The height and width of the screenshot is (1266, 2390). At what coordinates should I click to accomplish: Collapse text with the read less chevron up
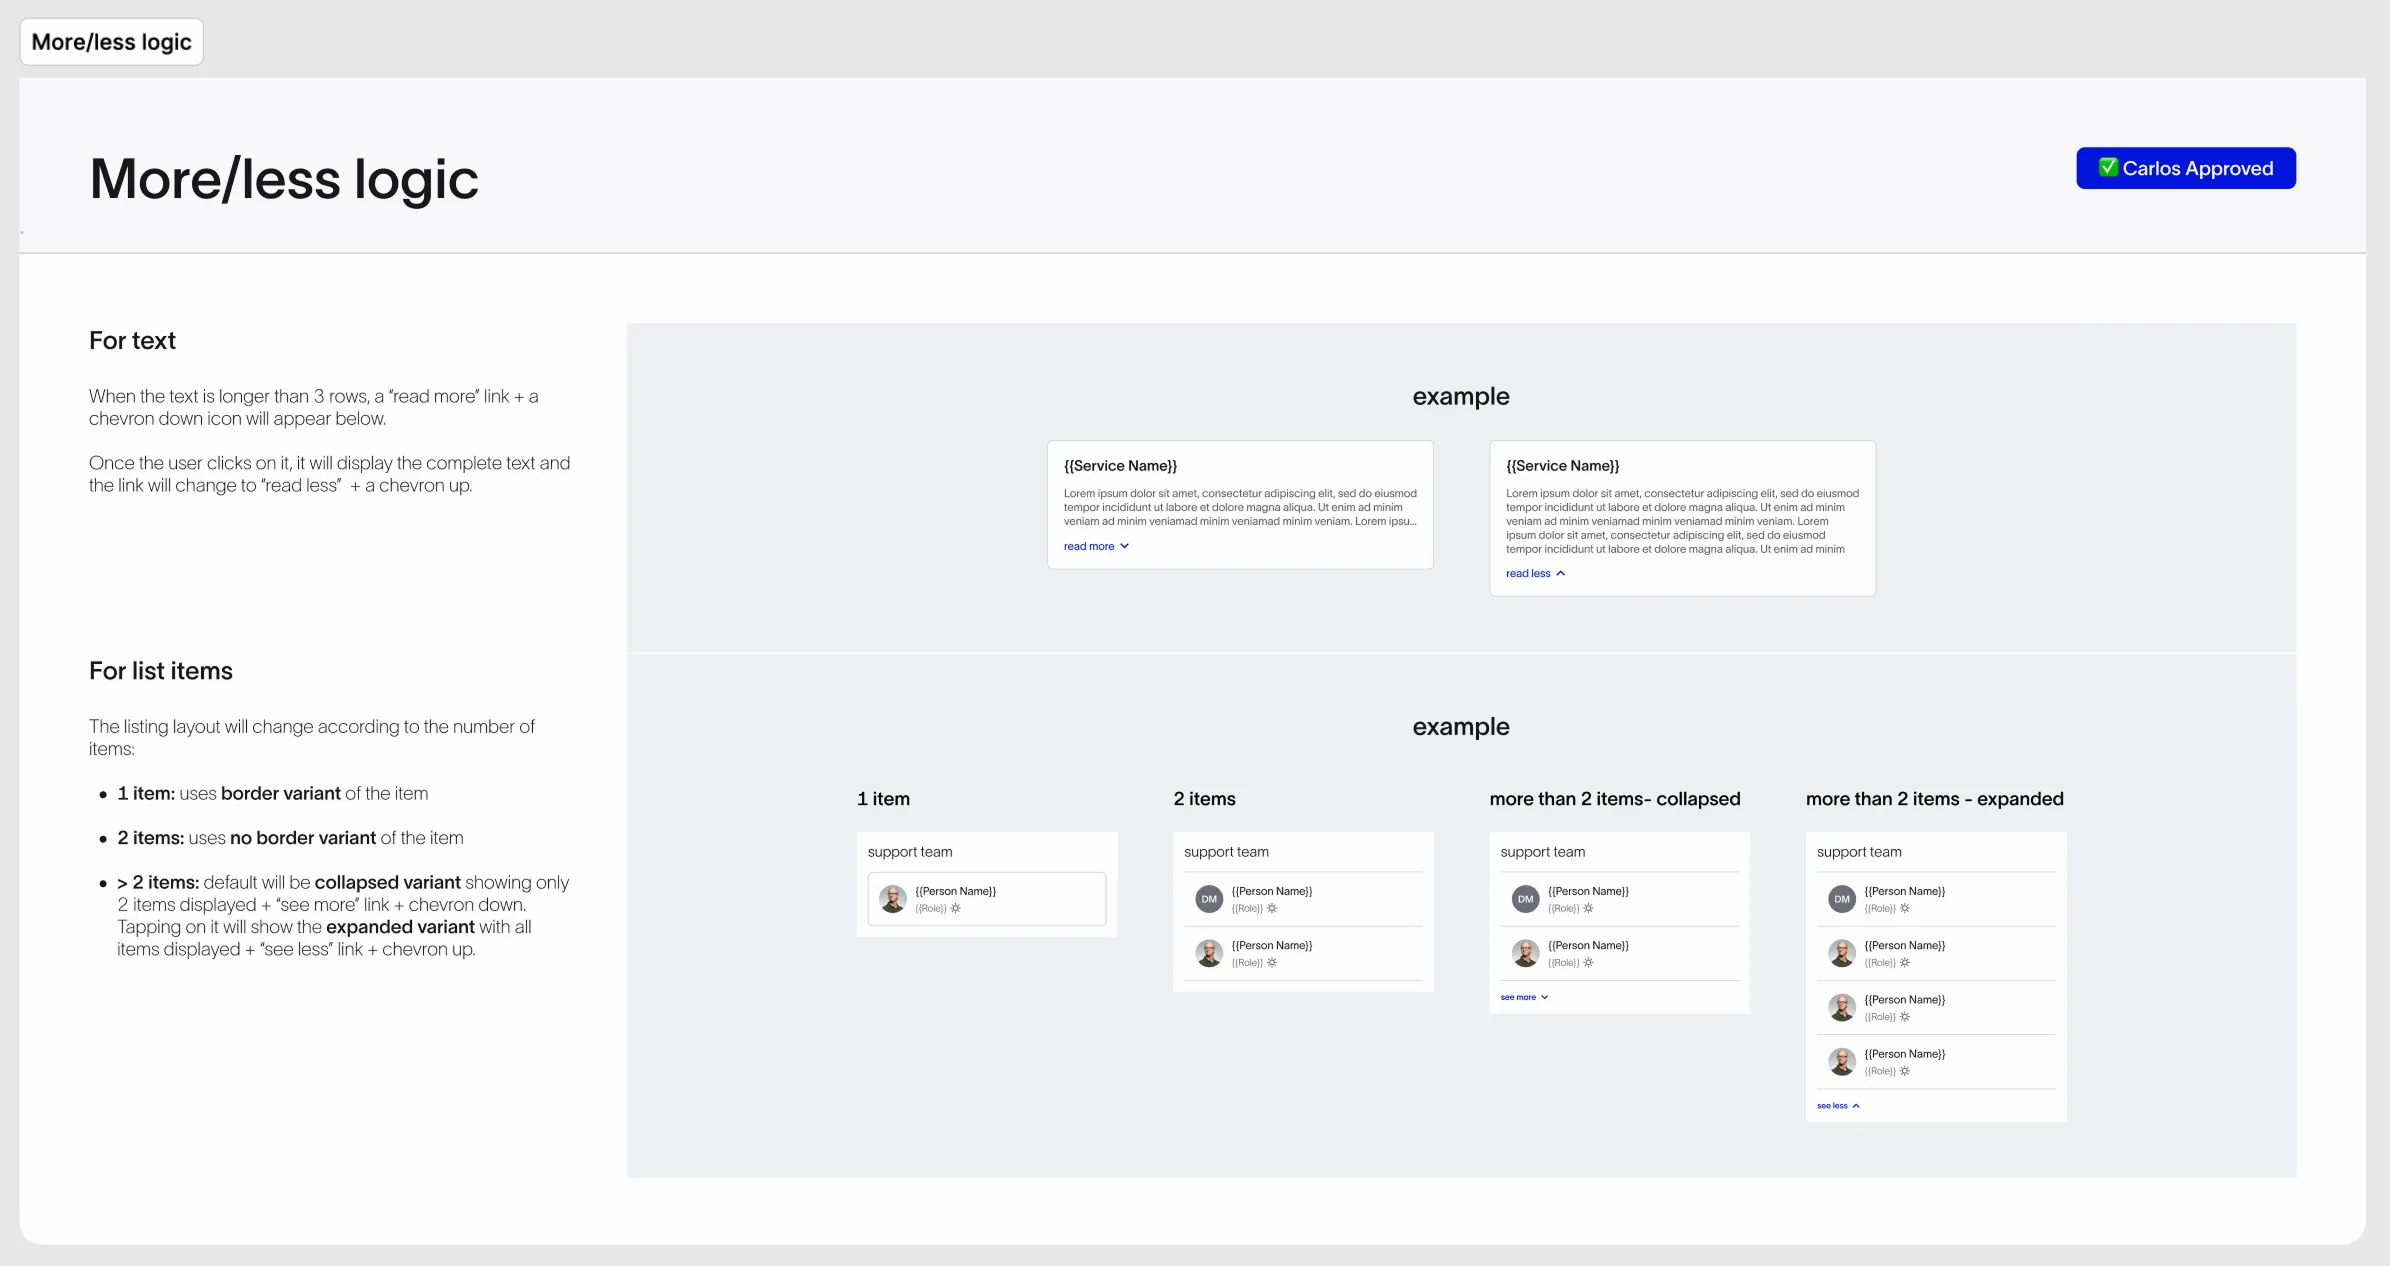pyautogui.click(x=1560, y=573)
